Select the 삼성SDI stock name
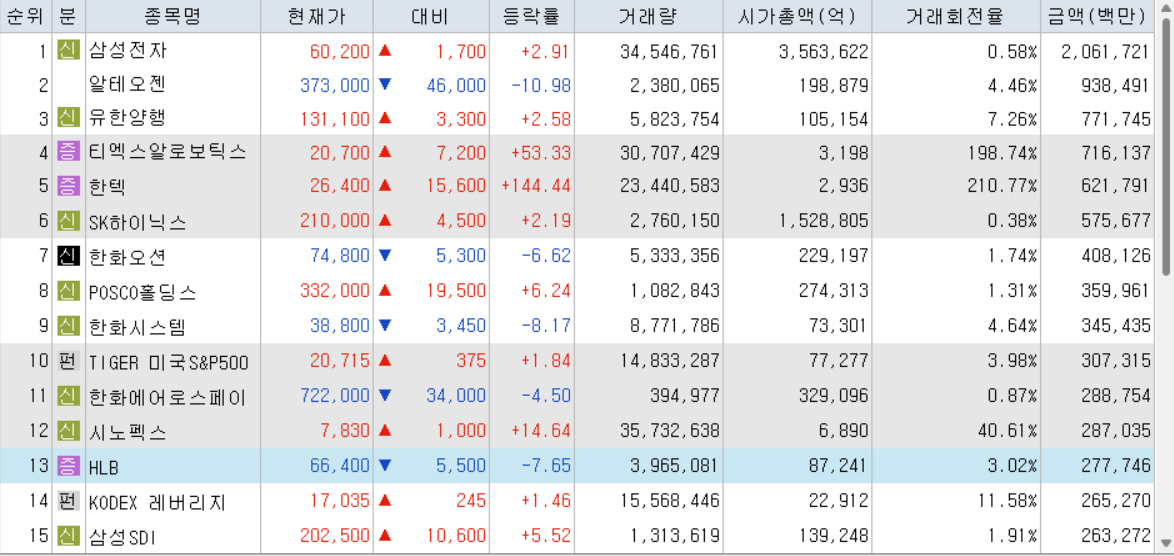The height and width of the screenshot is (556, 1174). (x=123, y=536)
